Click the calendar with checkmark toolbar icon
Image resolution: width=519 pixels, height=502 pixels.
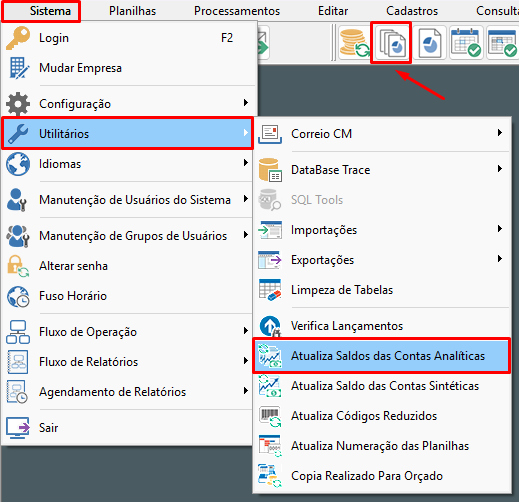466,43
